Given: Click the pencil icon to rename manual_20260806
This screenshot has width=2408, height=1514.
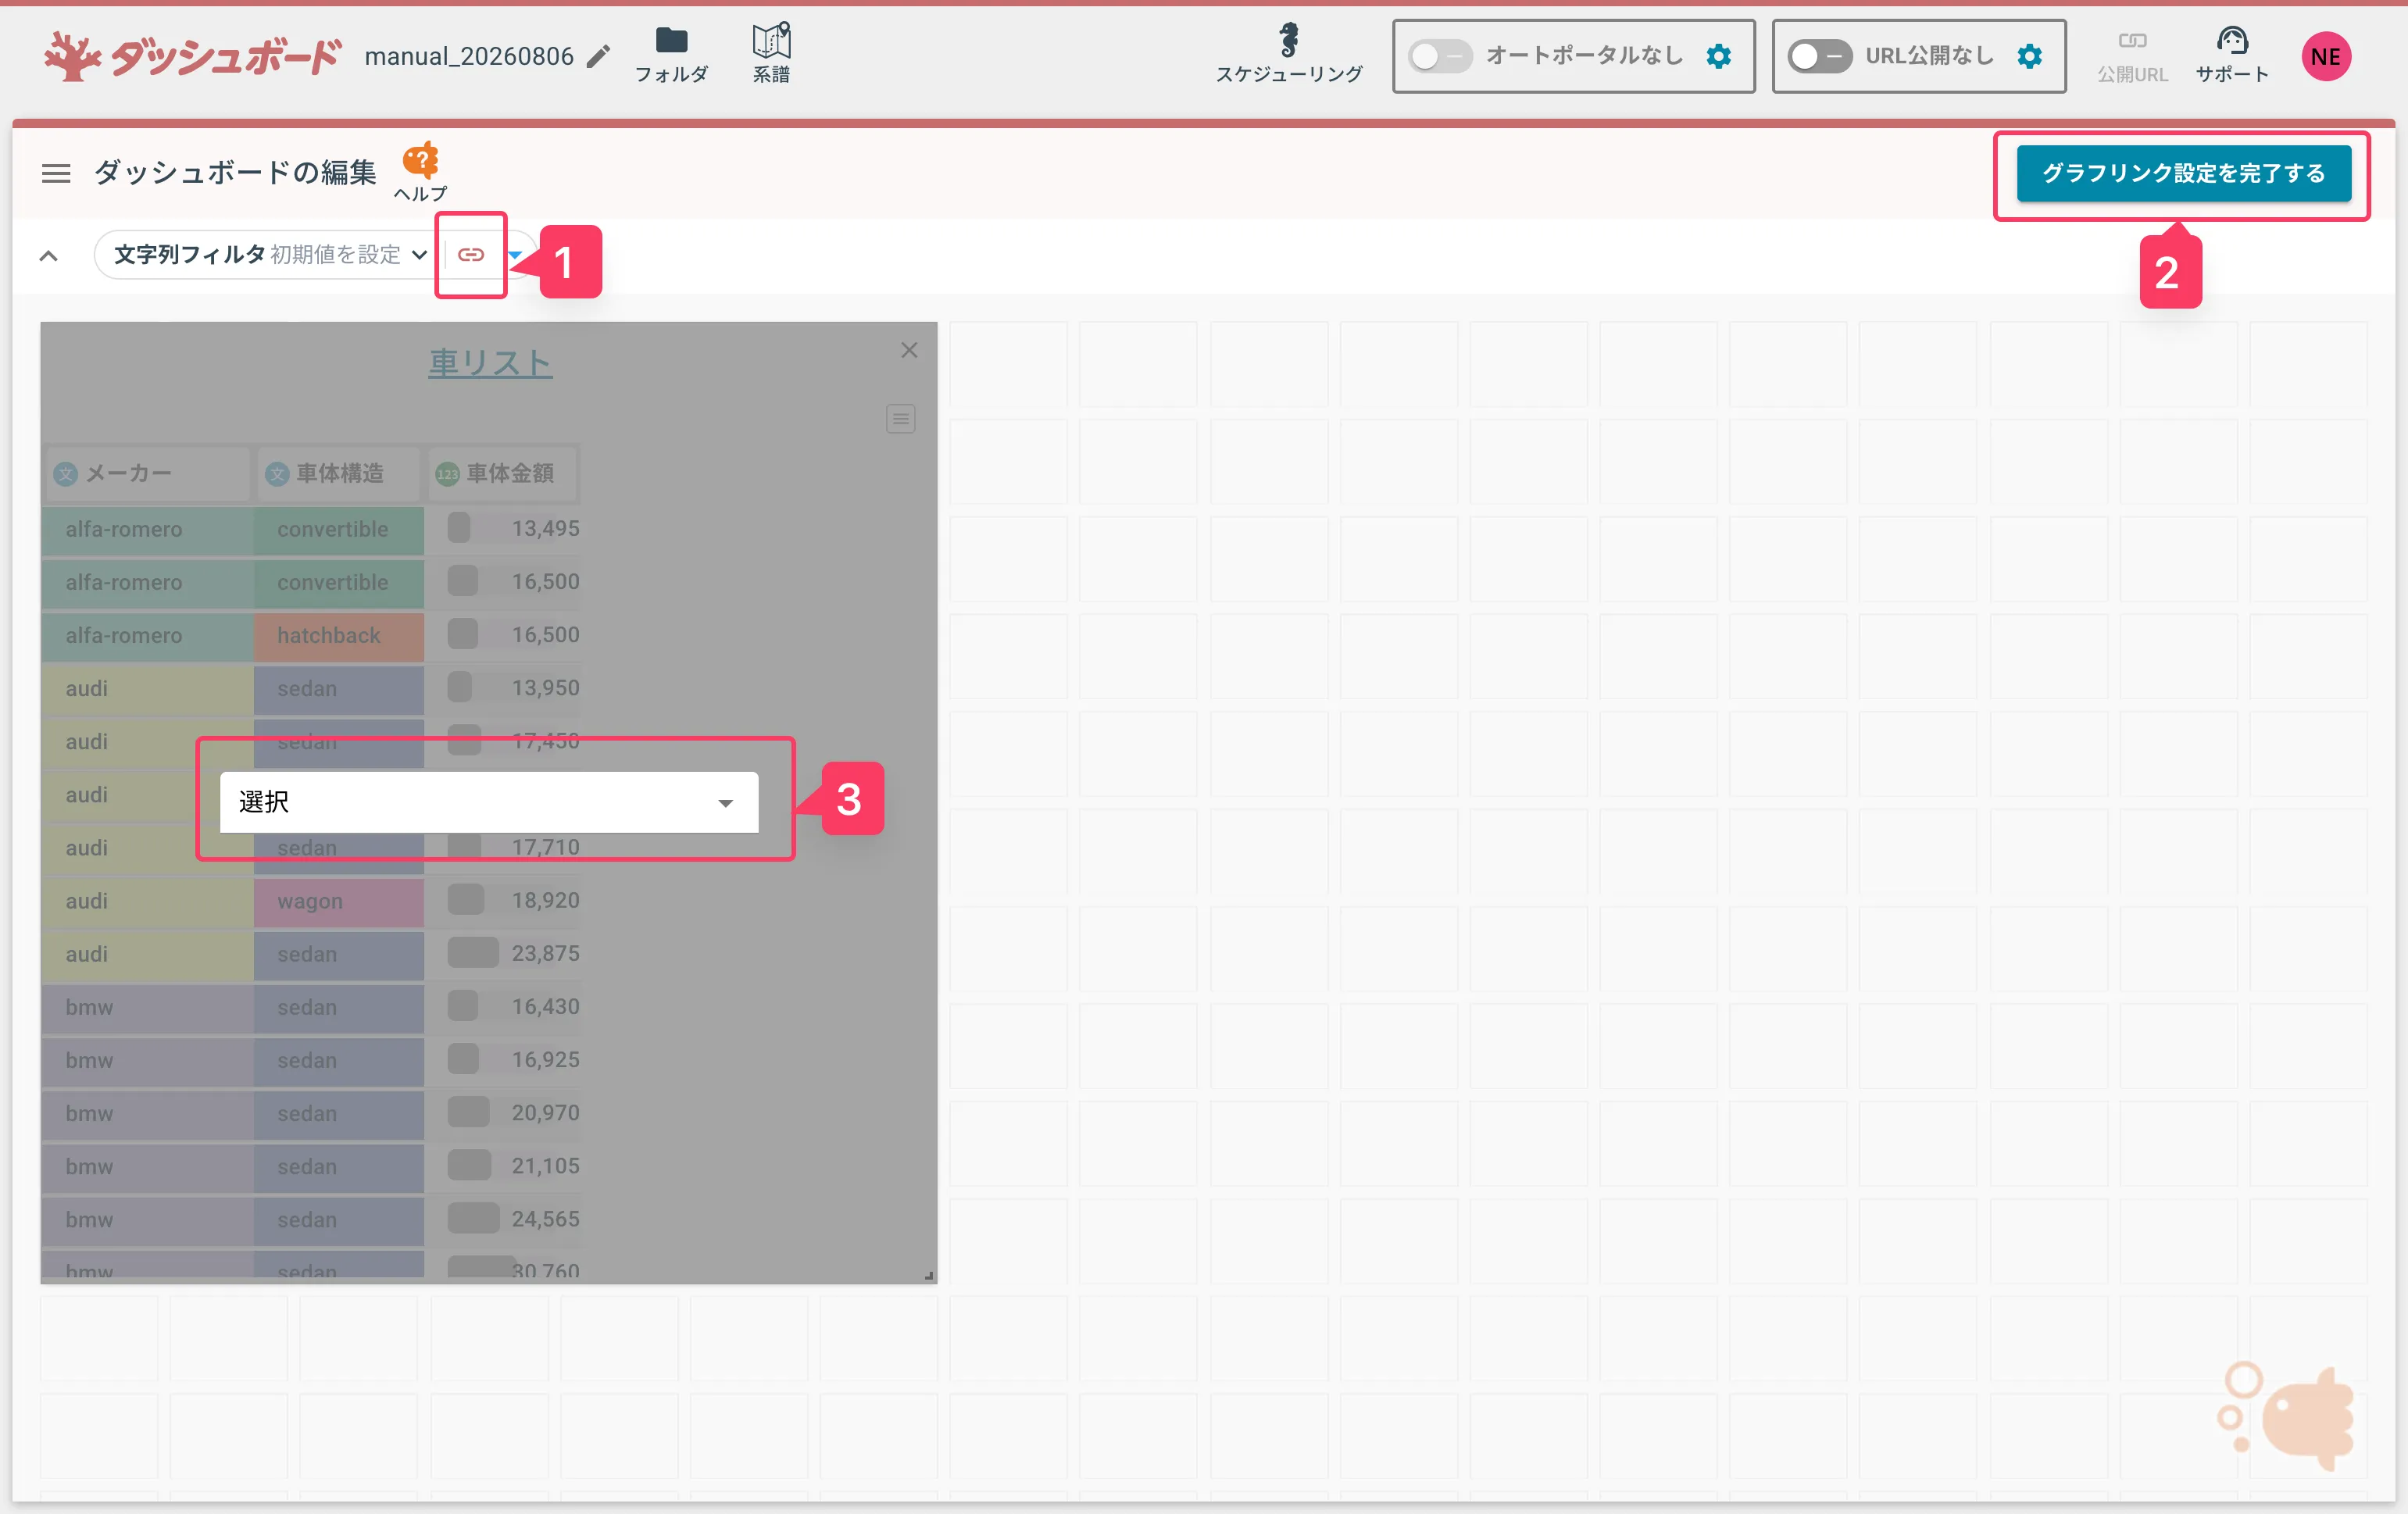Looking at the screenshot, I should coord(598,56).
